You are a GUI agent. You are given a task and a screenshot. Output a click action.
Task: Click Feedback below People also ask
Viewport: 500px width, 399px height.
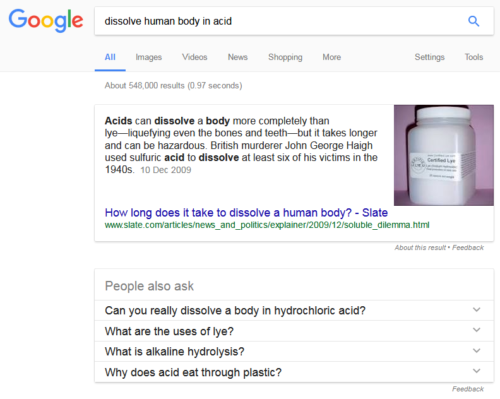tap(468, 389)
